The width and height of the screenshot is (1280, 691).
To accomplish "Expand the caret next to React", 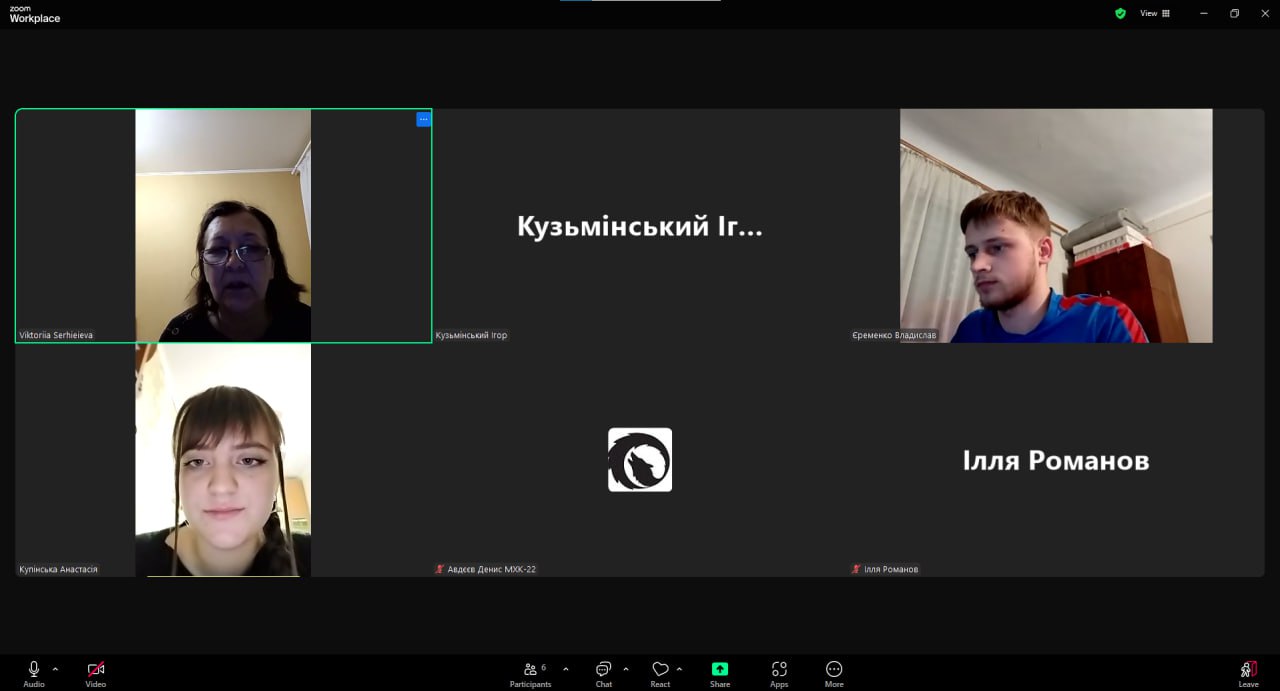I will coord(679,669).
